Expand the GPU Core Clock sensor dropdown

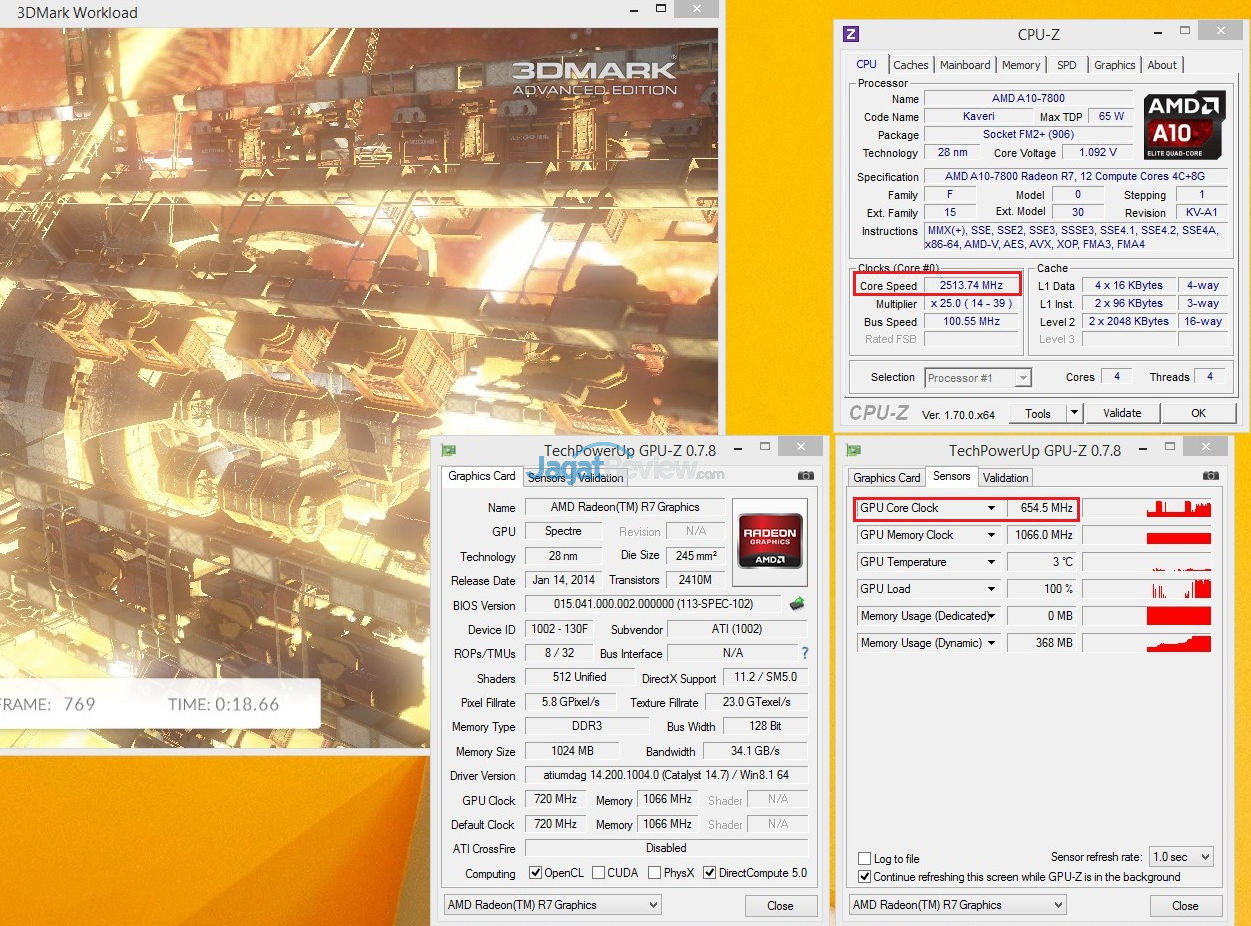point(991,508)
